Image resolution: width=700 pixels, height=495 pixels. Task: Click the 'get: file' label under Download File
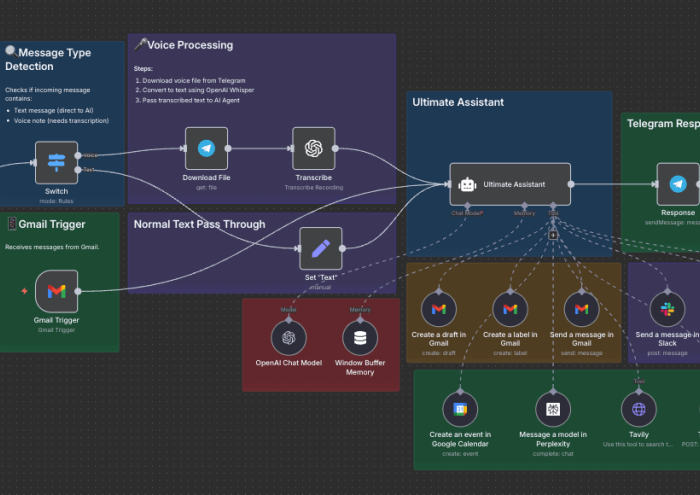pyautogui.click(x=206, y=187)
